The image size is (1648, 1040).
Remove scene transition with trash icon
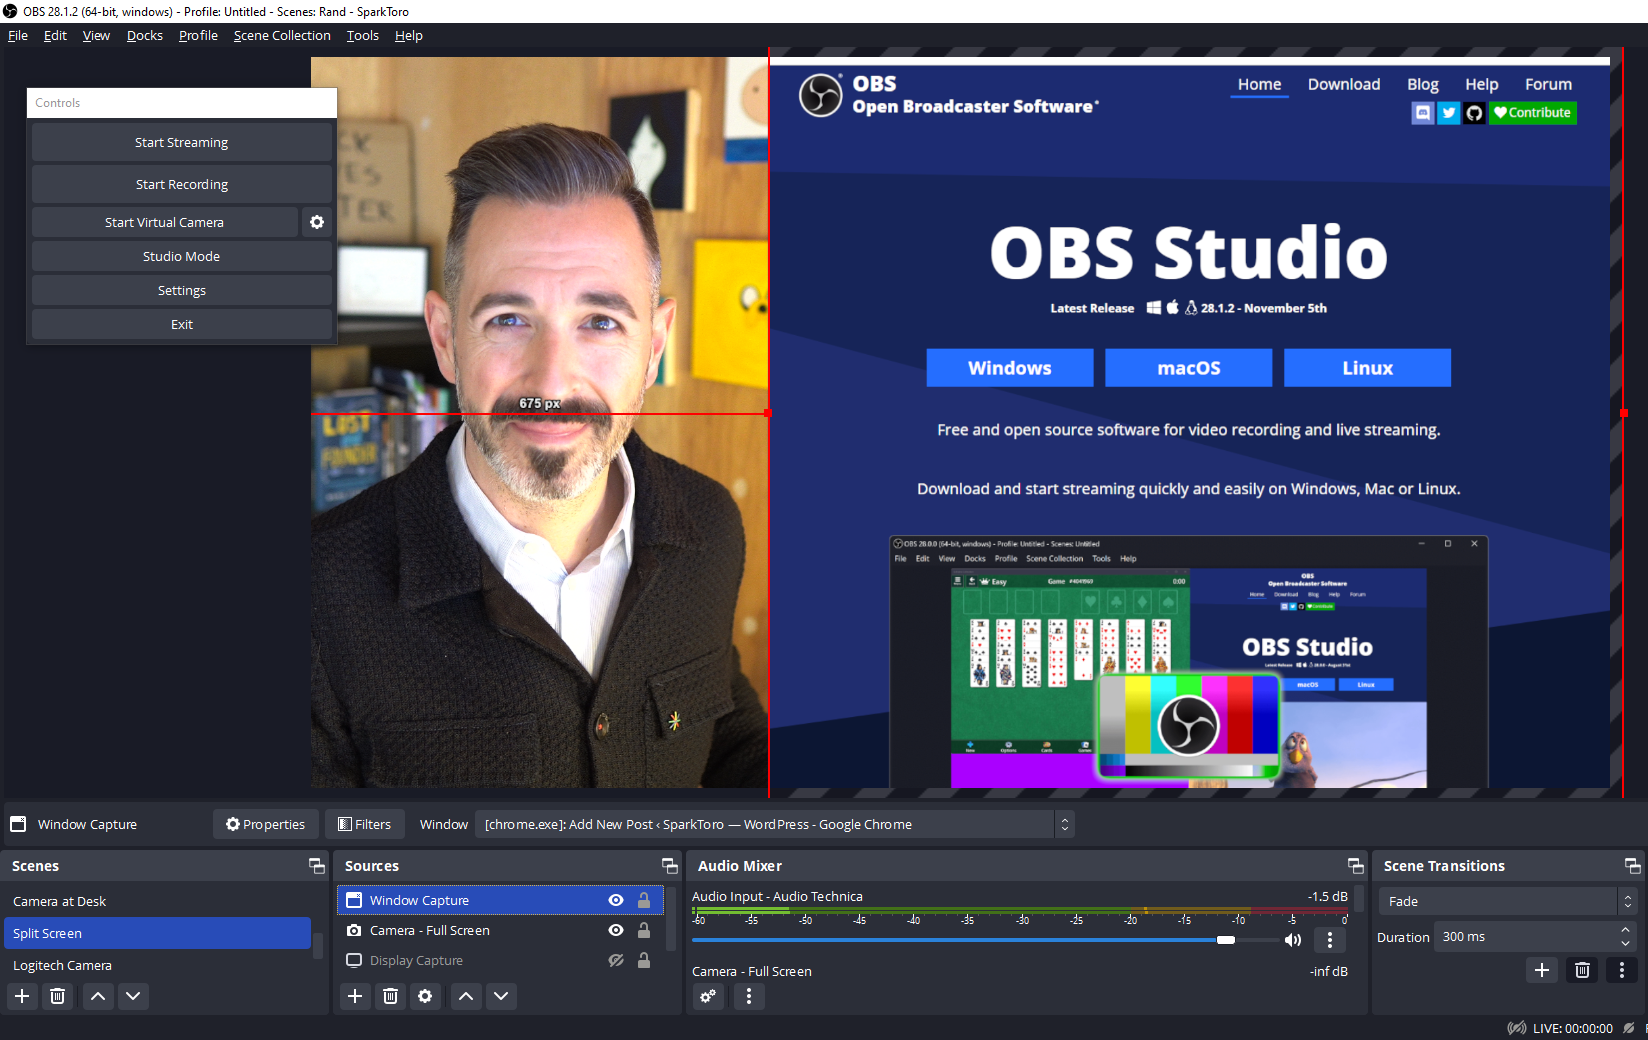(1582, 970)
